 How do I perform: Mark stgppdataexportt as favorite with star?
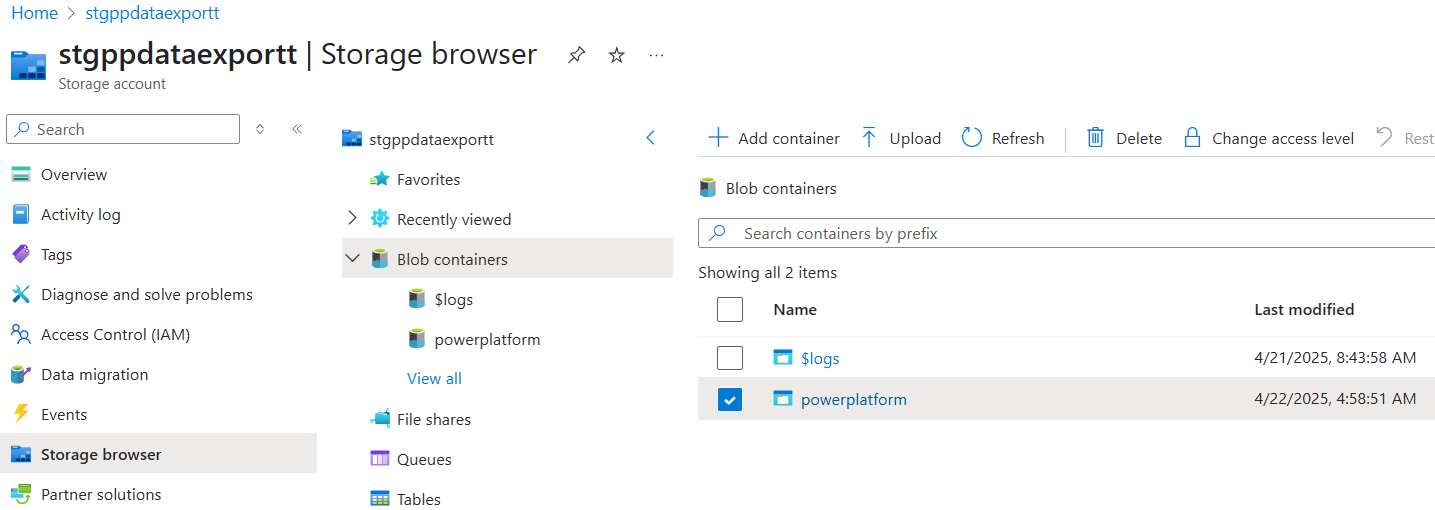pos(617,55)
